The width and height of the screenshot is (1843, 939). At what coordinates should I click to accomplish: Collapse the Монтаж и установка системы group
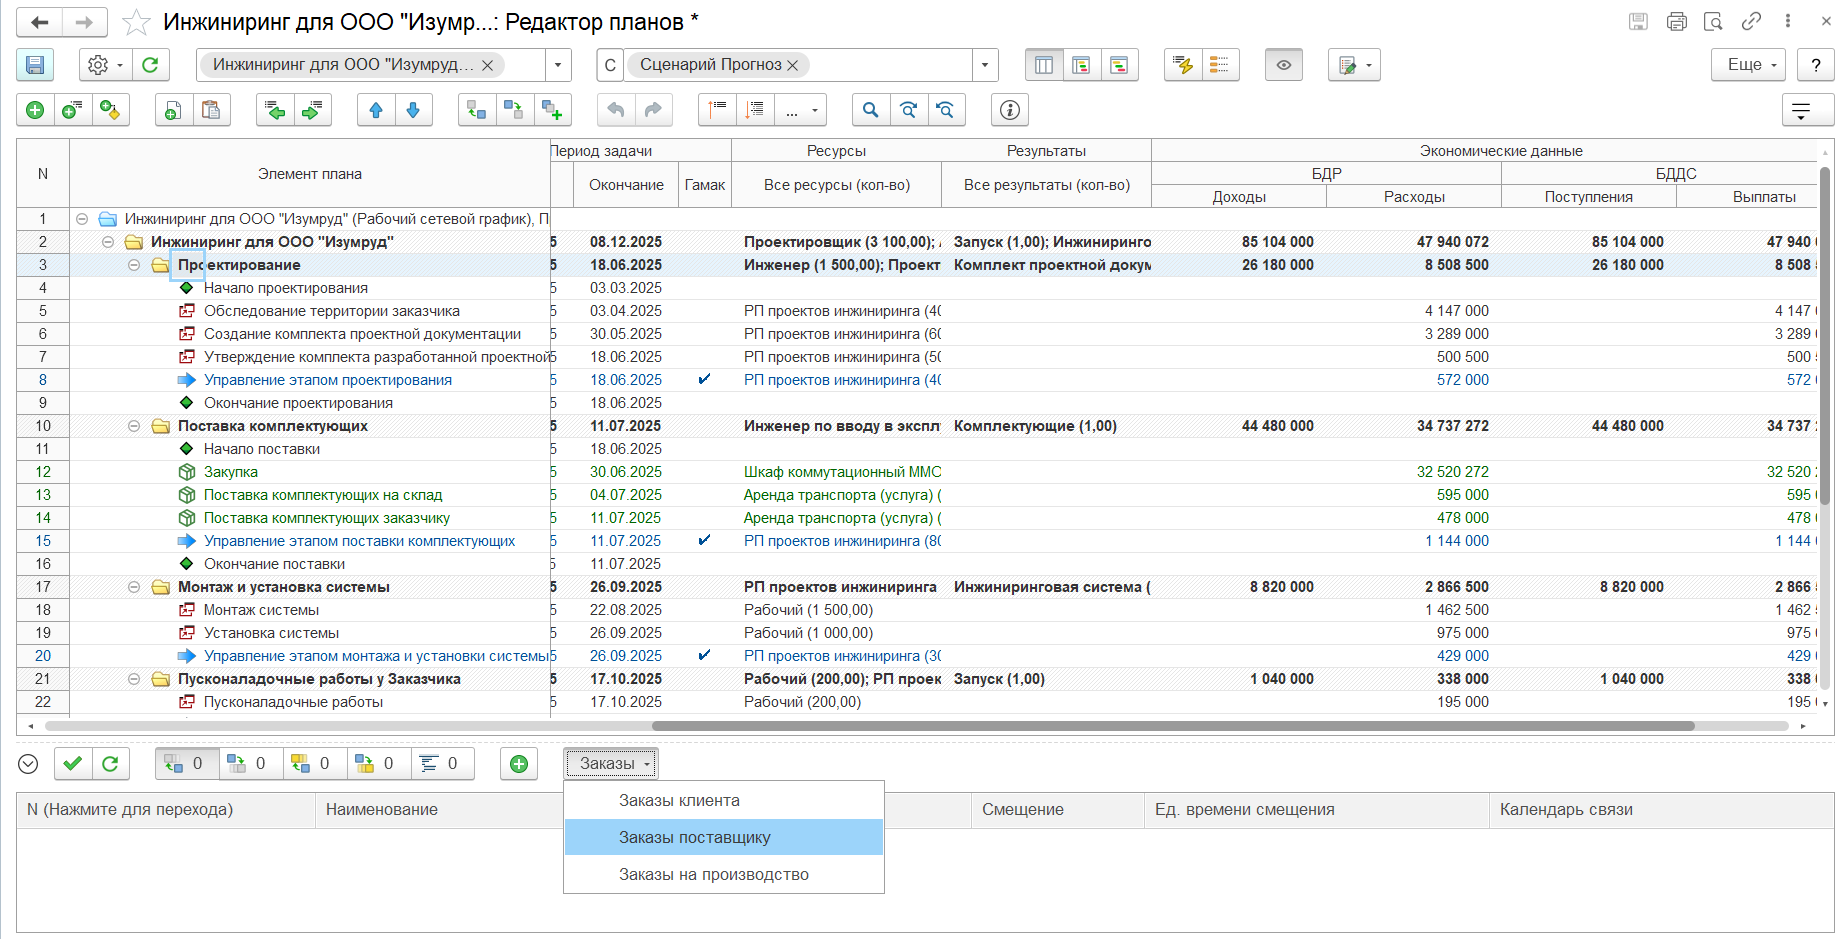pos(134,587)
